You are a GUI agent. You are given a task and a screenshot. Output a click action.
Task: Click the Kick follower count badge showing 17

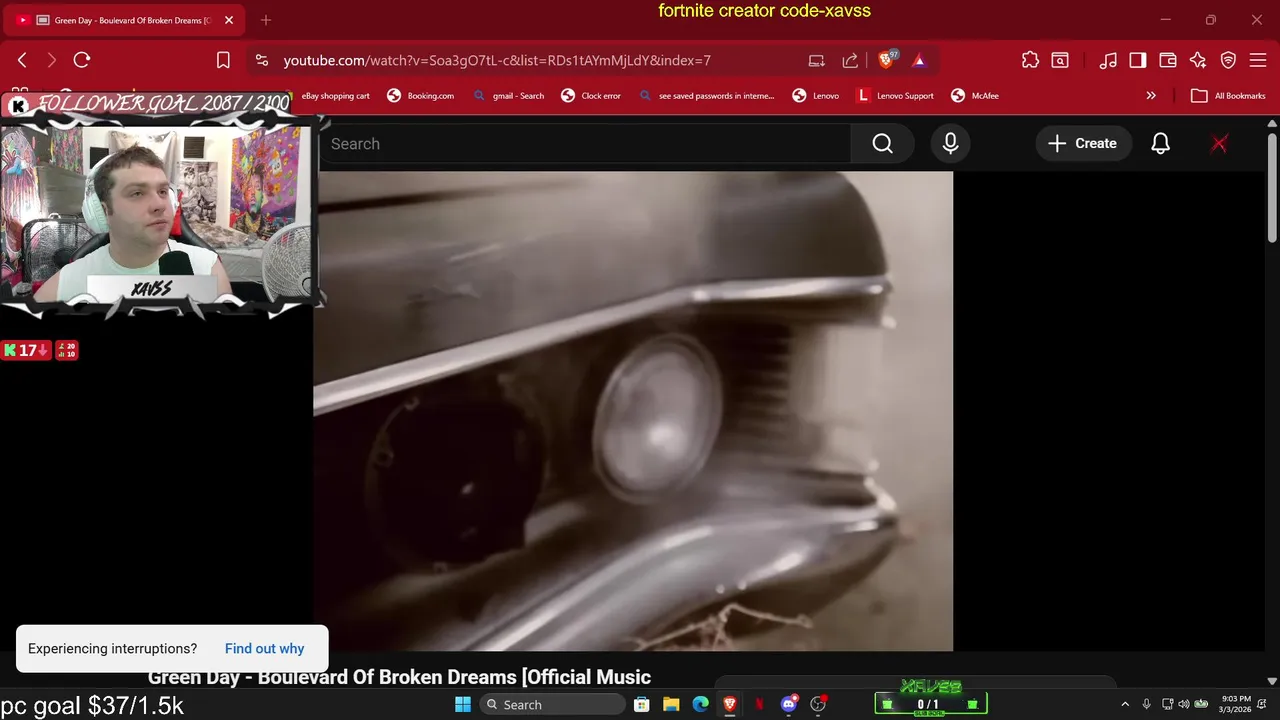(x=26, y=350)
